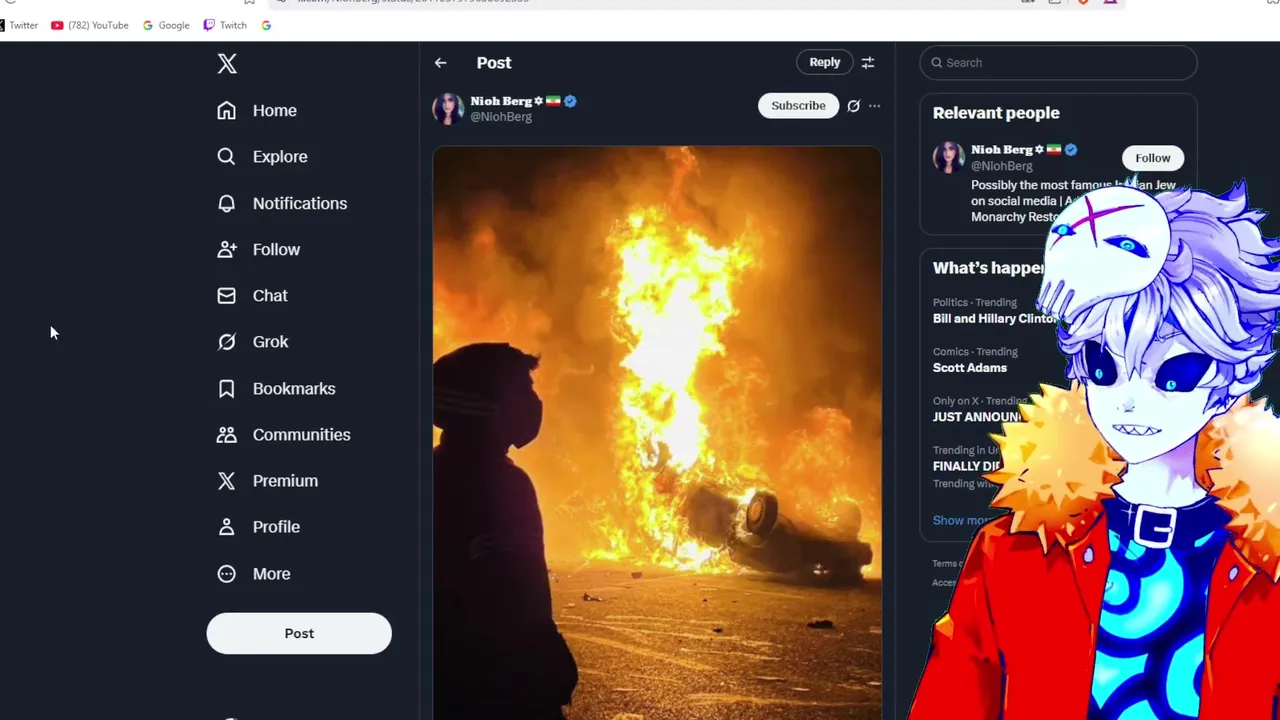Viewport: 1280px width, 720px height.
Task: Open the Scott Adams trend
Action: 970,367
